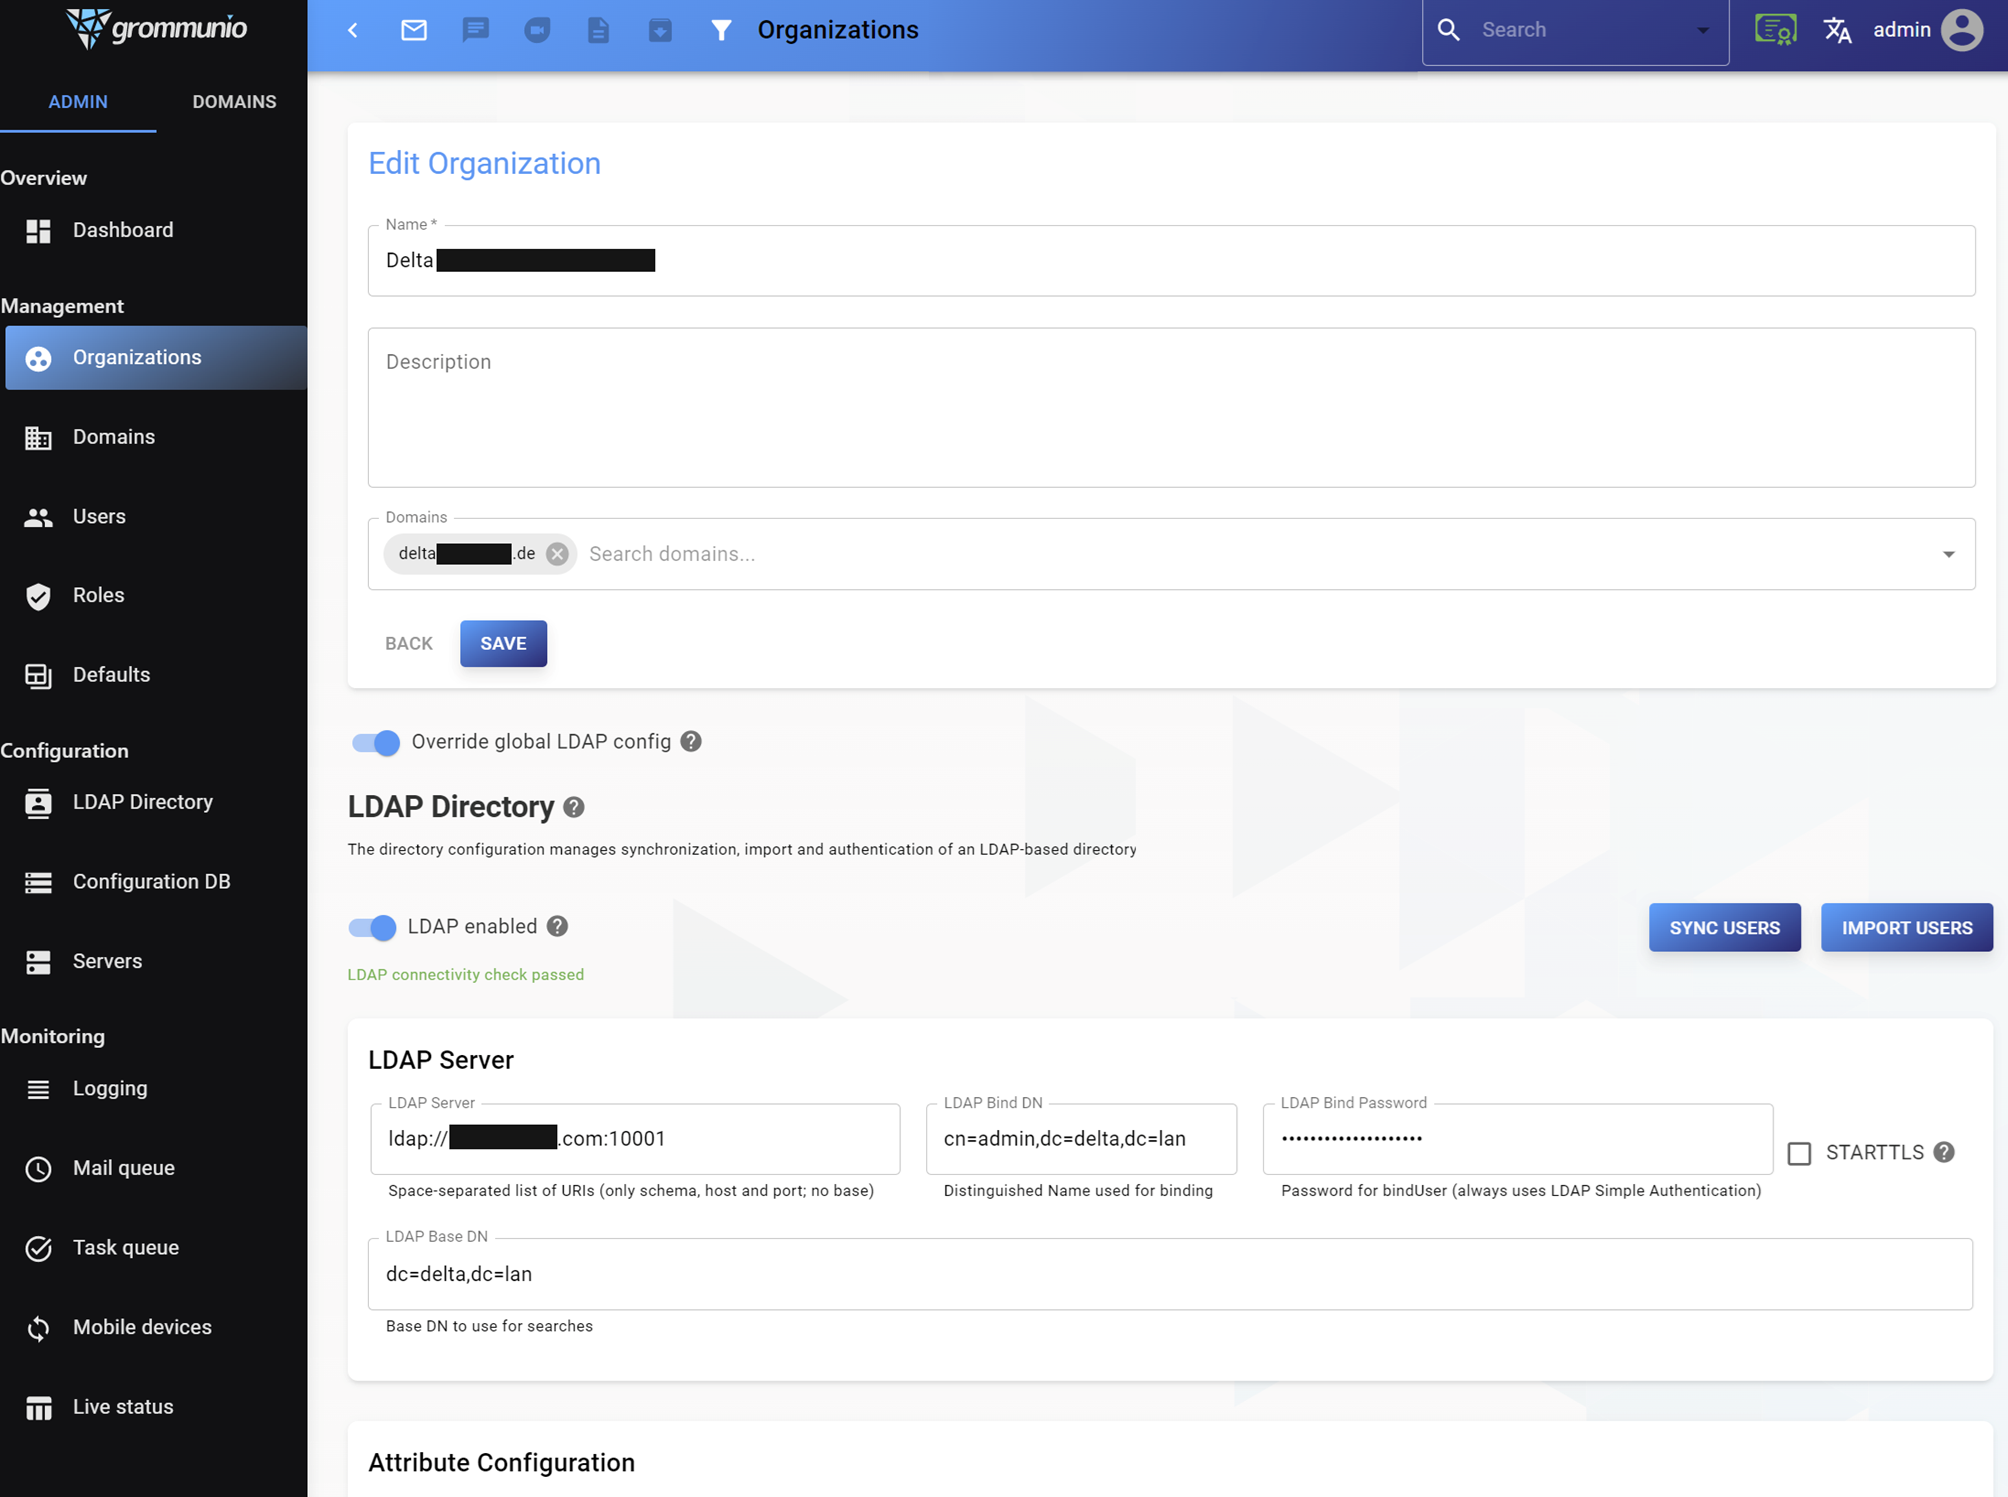This screenshot has height=1497, width=2008.
Task: Click the SYNC USERS button
Action: (1725, 926)
